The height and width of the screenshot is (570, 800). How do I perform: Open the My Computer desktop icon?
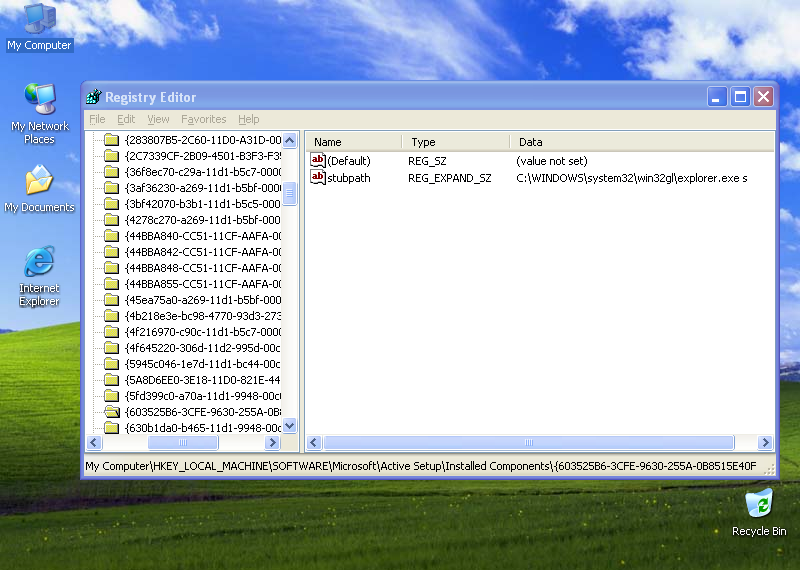coord(39,27)
